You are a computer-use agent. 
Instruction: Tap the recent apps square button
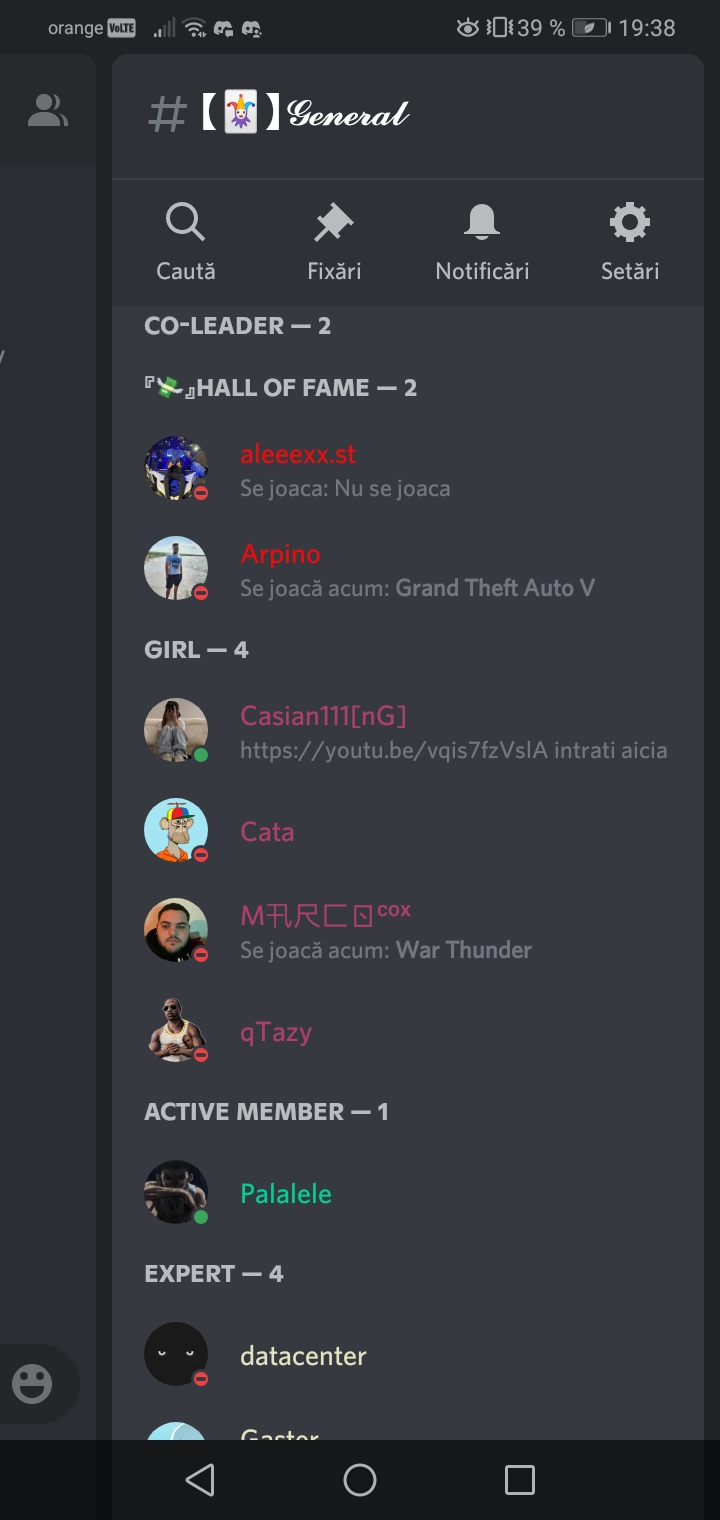point(520,1480)
